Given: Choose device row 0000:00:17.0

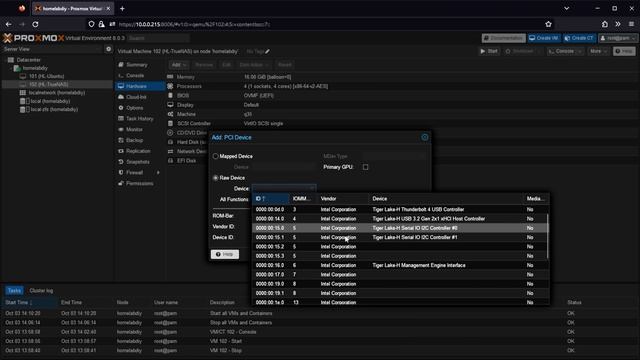Looking at the screenshot, I should pyautogui.click(x=400, y=275).
